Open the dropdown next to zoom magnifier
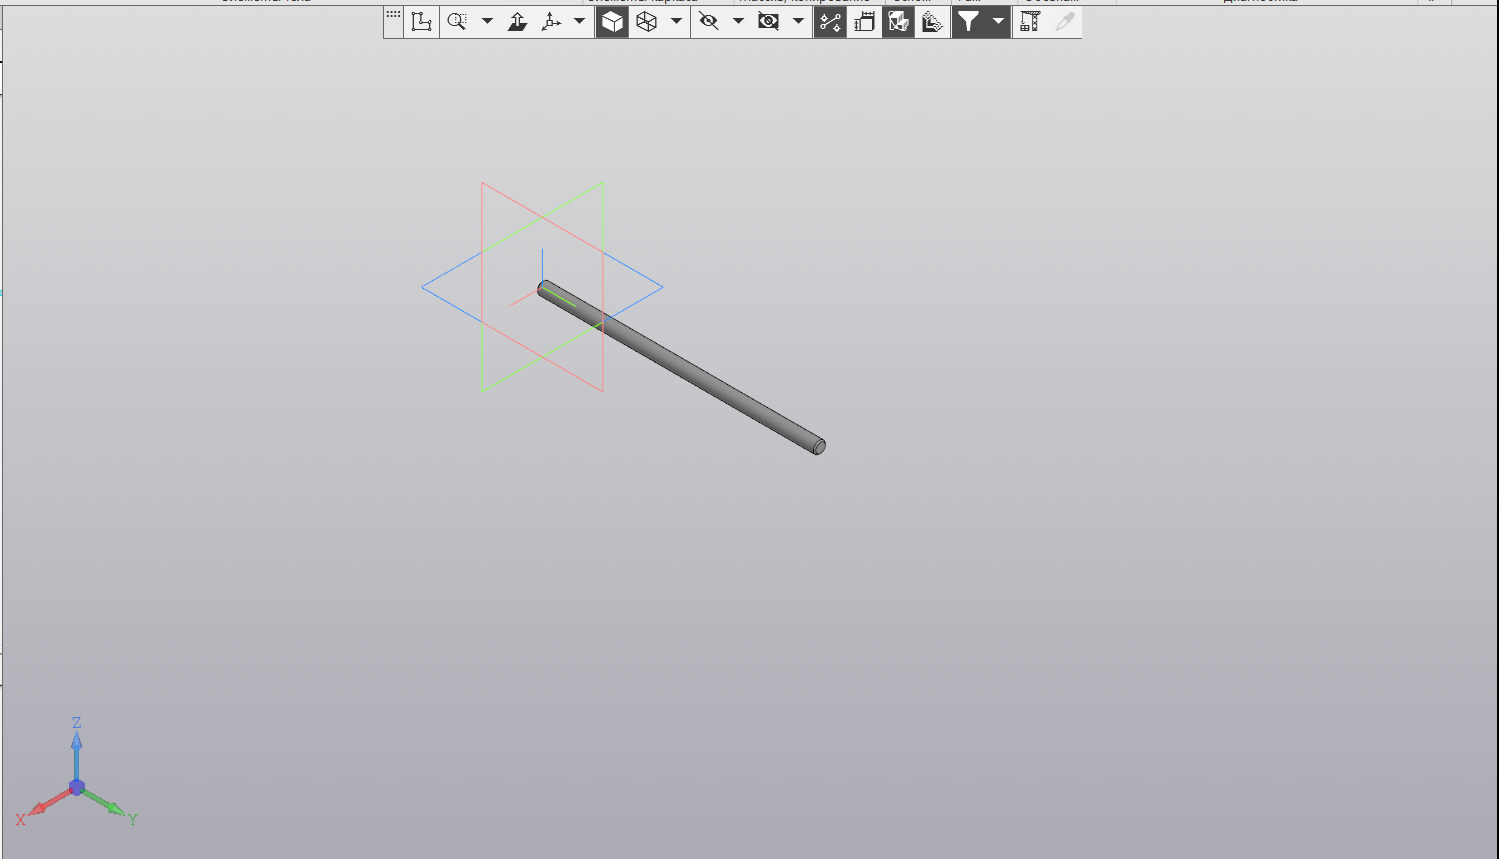The width and height of the screenshot is (1499, 859). pyautogui.click(x=487, y=21)
